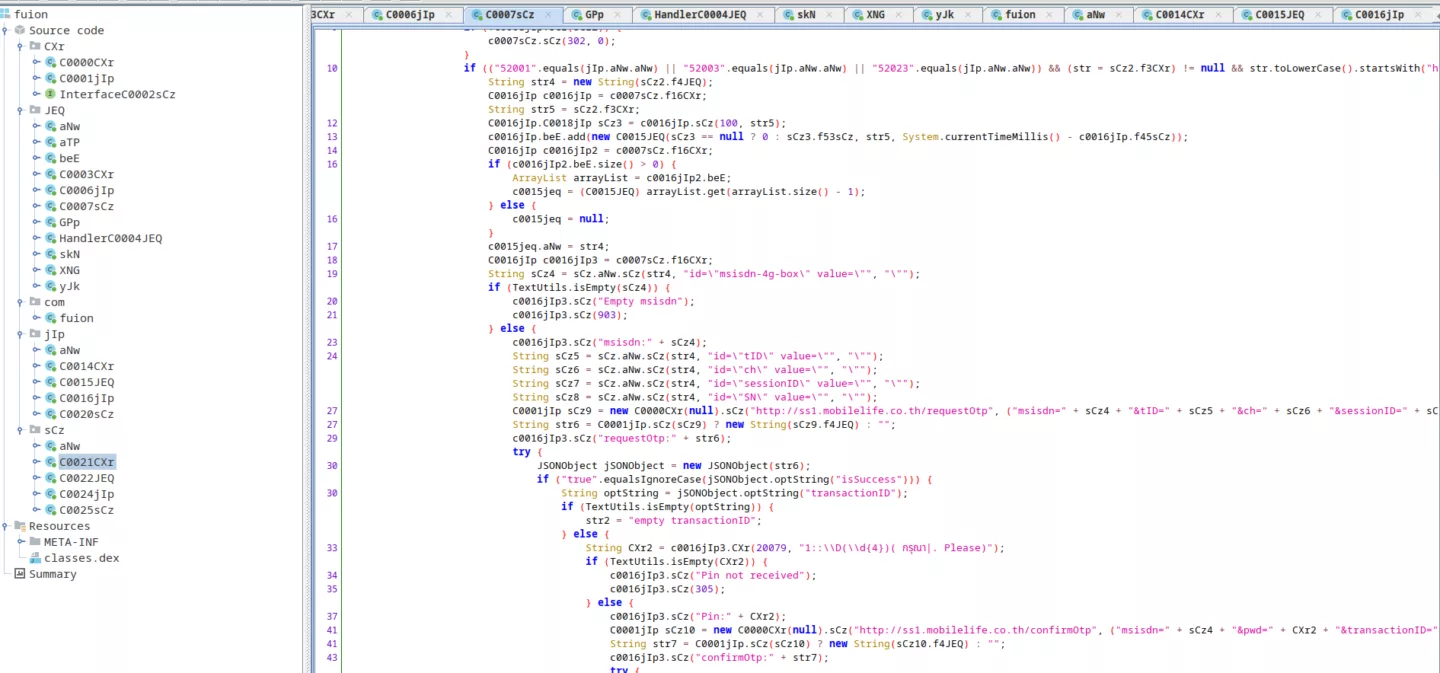The height and width of the screenshot is (673, 1440).
Task: Close the aNw tab
Action: 1119,15
